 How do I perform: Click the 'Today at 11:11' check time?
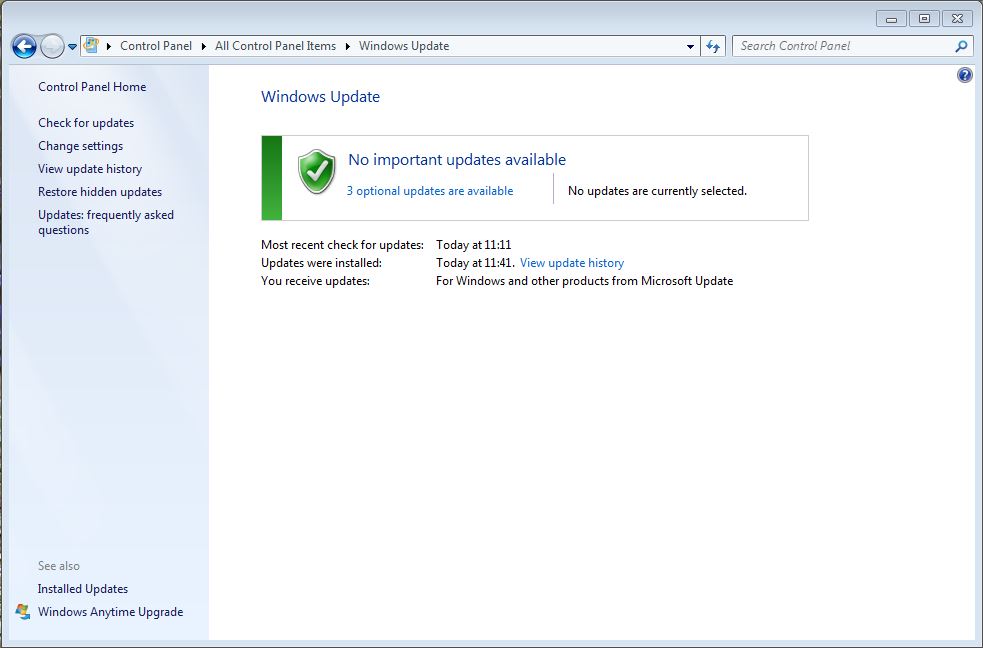coord(473,245)
